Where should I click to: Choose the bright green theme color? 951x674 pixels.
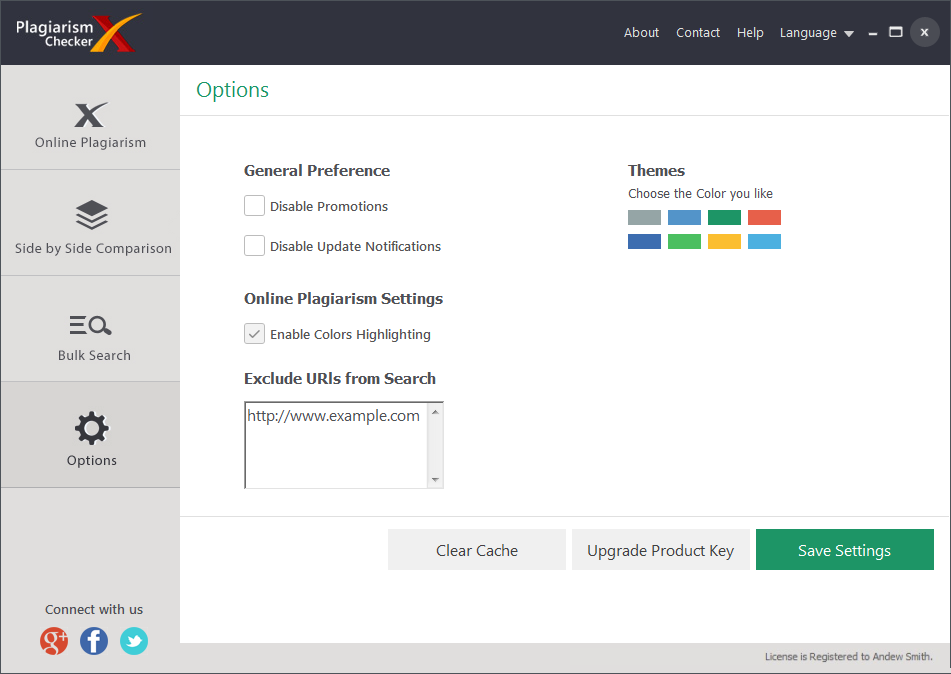(684, 241)
